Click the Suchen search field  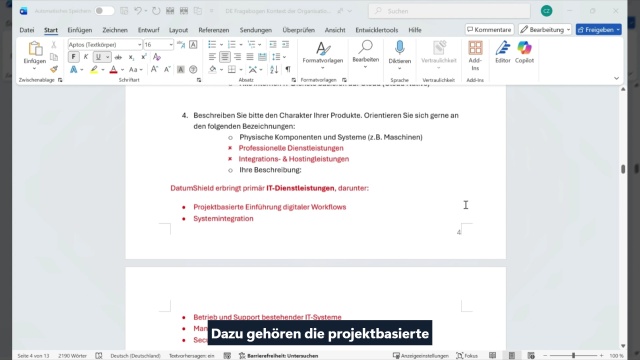click(449, 11)
